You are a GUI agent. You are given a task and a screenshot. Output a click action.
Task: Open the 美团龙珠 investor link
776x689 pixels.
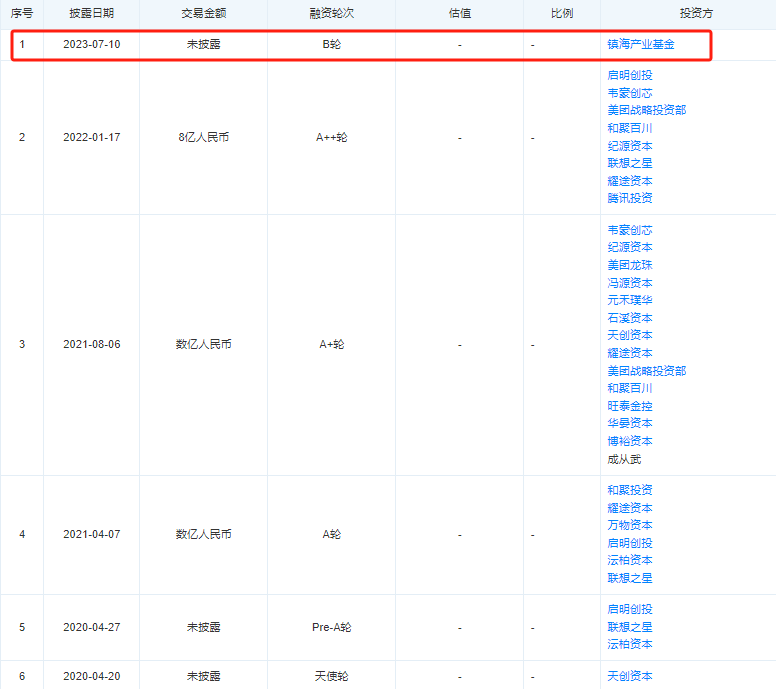(630, 265)
